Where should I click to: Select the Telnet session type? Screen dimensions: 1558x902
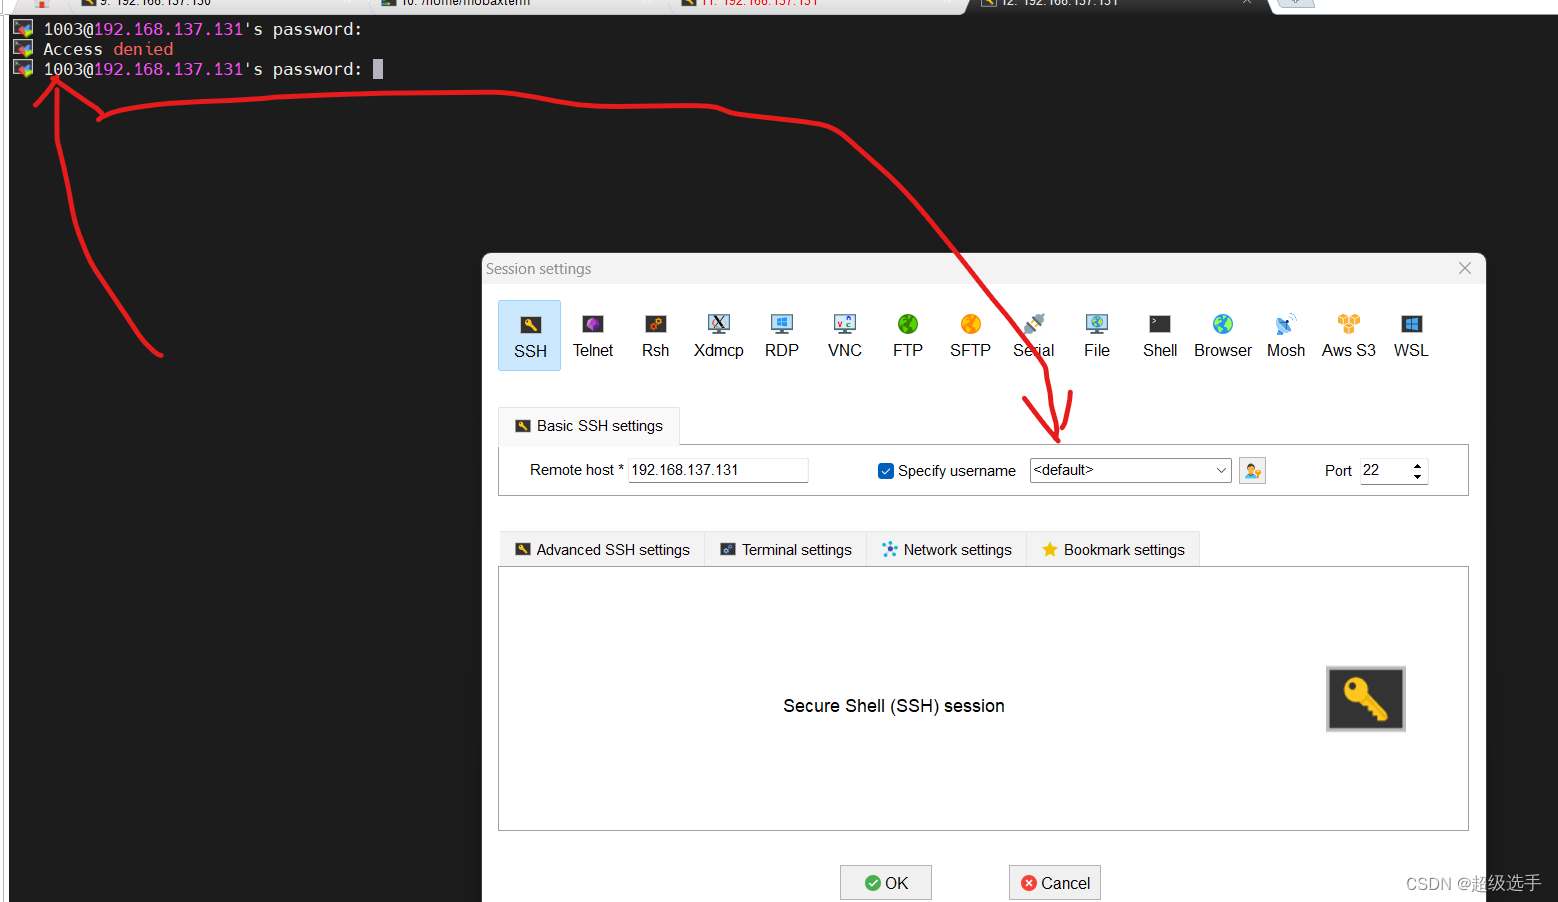click(x=592, y=335)
